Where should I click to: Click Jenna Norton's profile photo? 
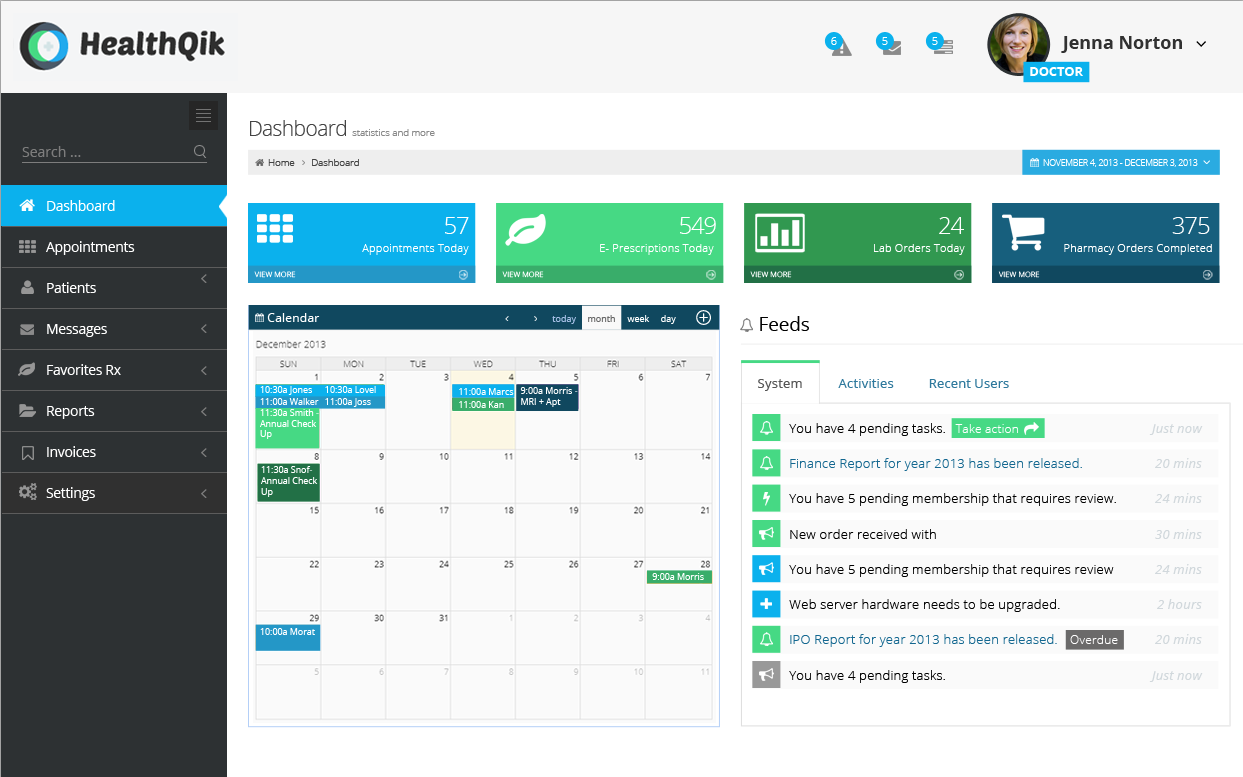pos(1019,44)
